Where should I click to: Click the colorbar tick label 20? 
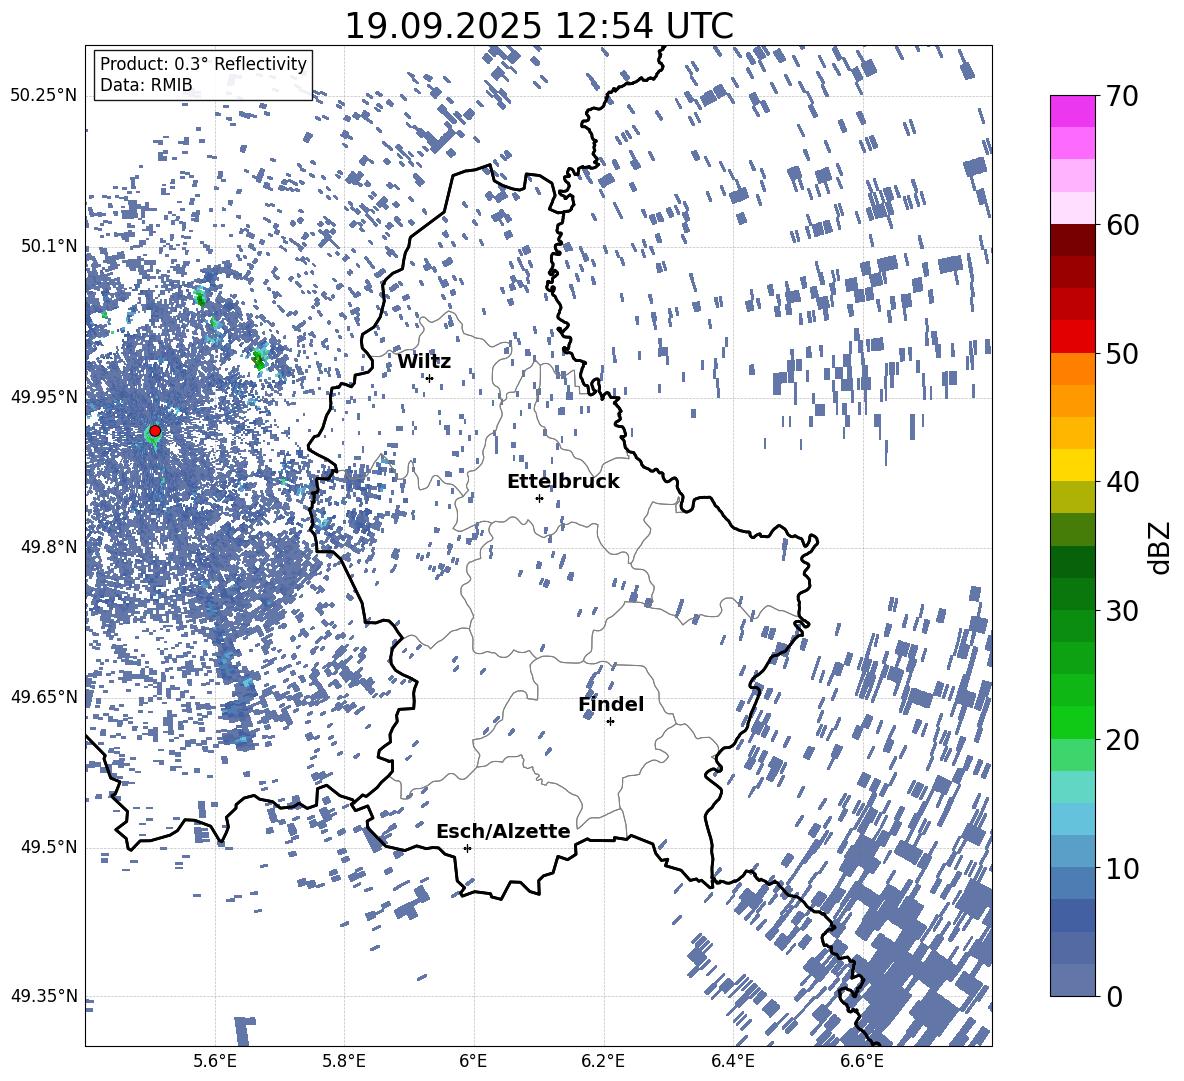(1121, 739)
